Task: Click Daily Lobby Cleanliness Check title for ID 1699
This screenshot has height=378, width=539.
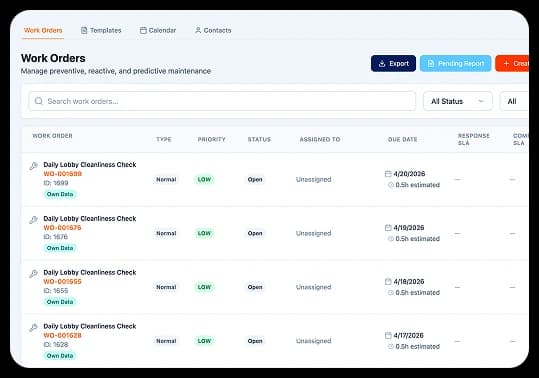Action: pos(90,165)
